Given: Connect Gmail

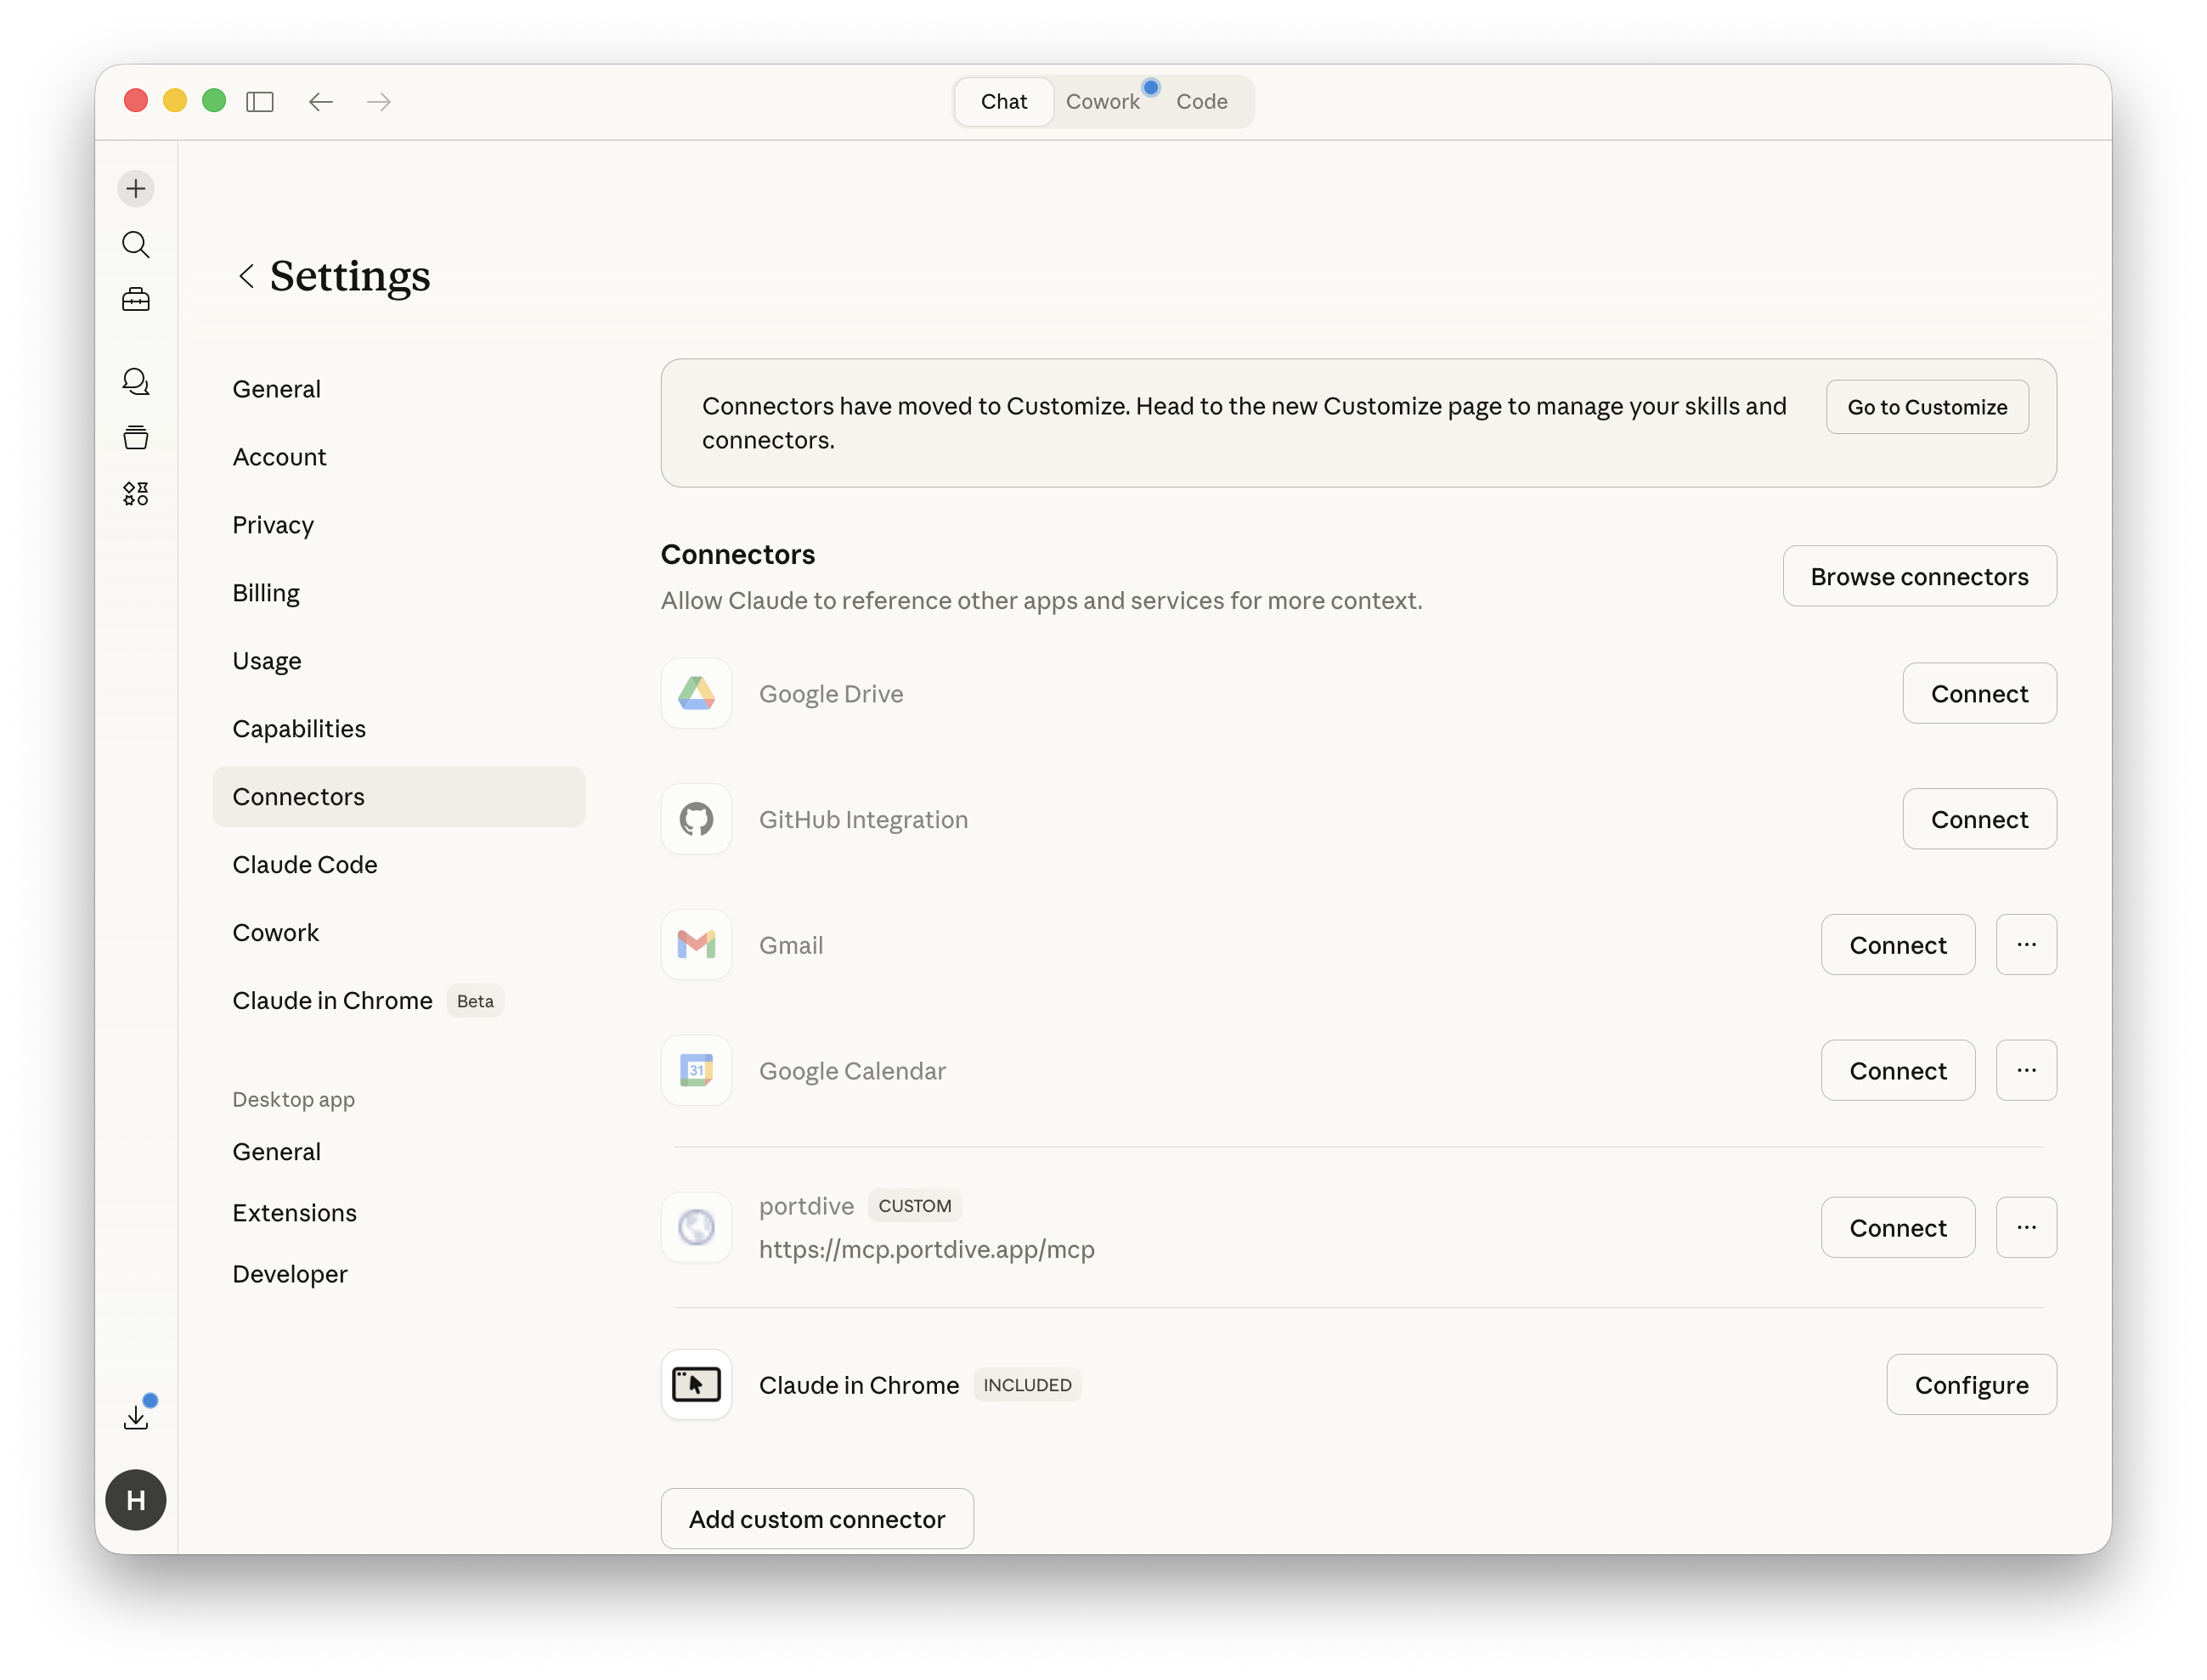Looking at the screenshot, I should 1897,944.
